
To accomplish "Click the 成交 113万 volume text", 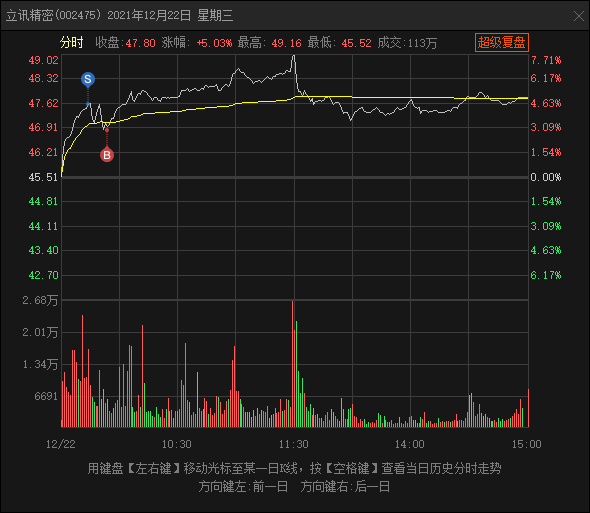I will (x=407, y=43).
